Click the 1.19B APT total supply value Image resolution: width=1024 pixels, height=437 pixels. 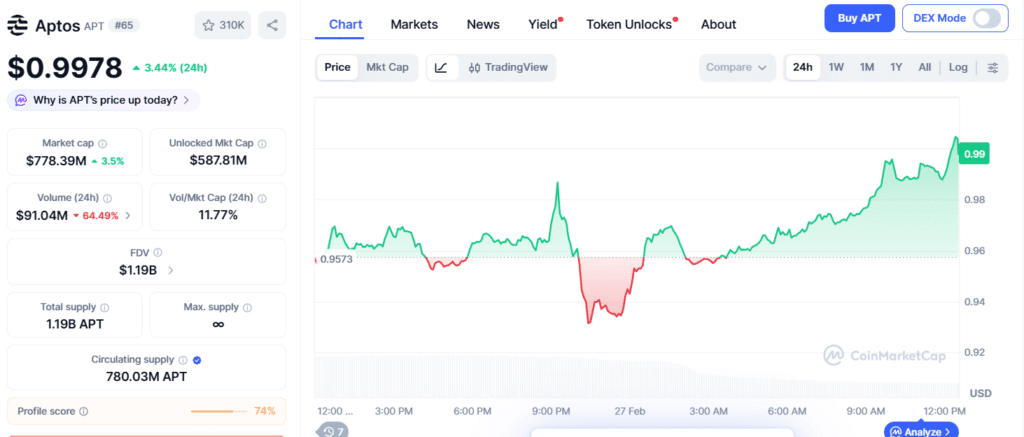[74, 324]
